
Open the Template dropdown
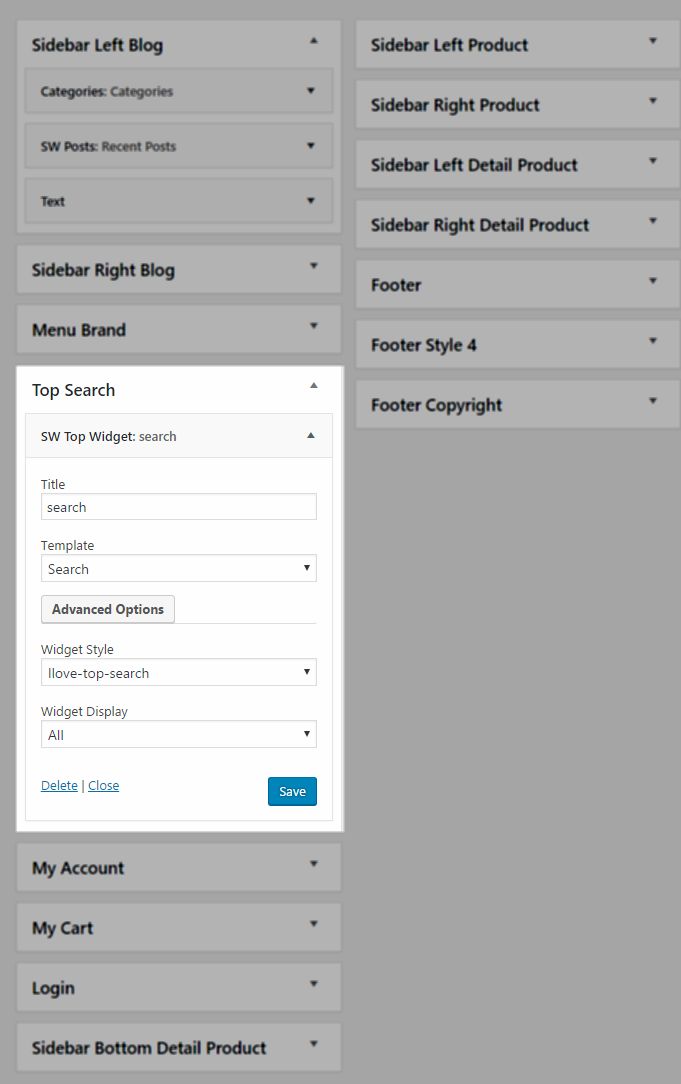178,568
